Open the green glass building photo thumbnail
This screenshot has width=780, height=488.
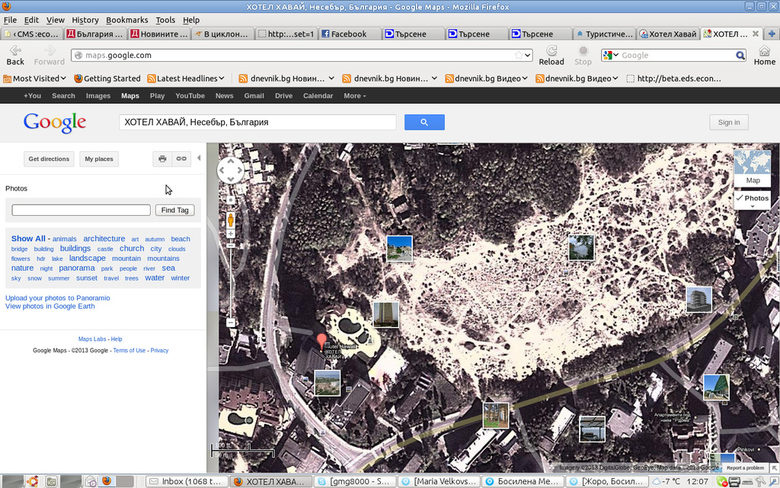point(716,388)
